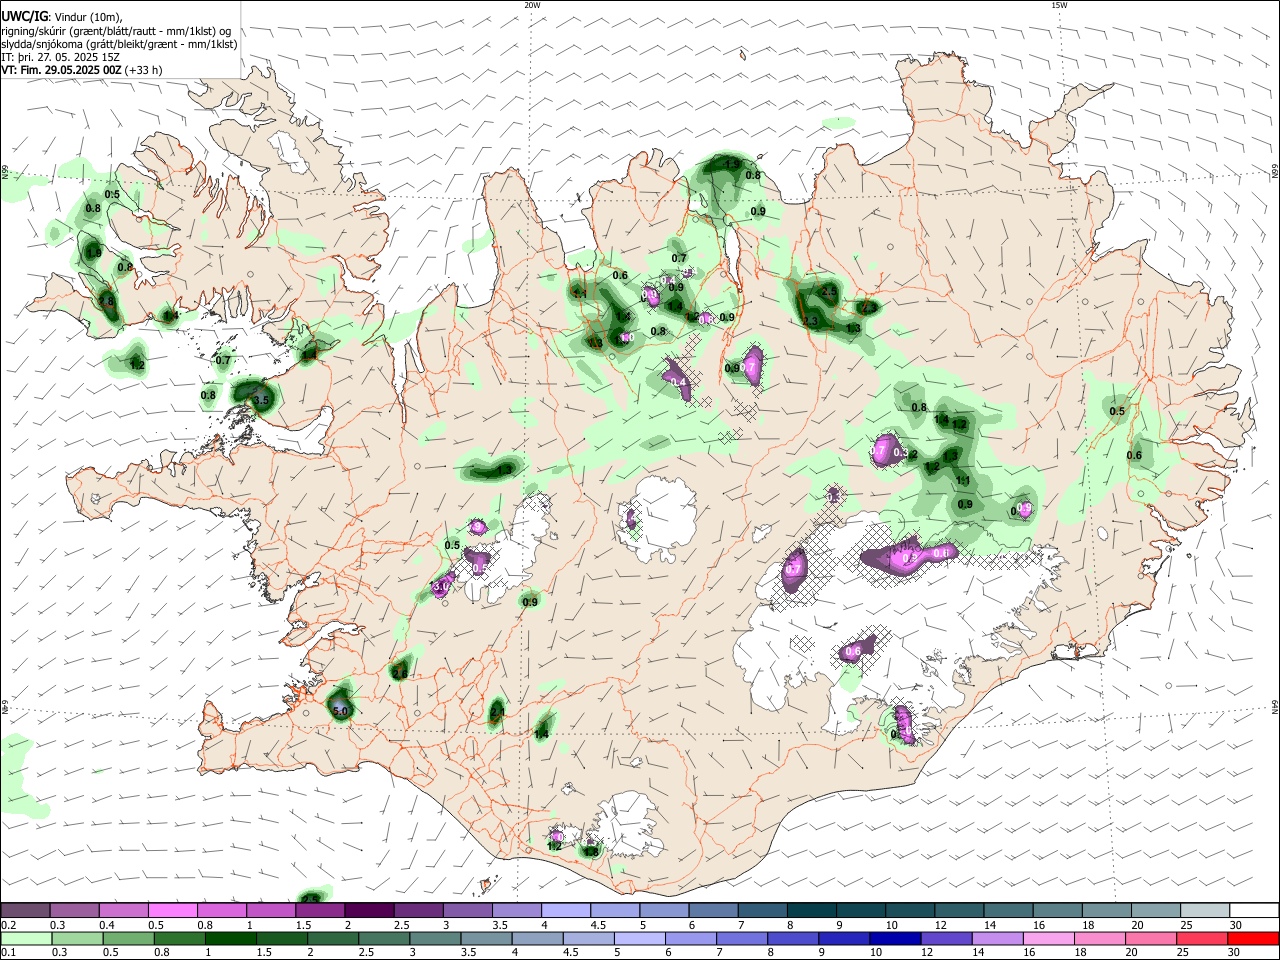Screen dimensions: 1280x960
Task: Click the initial time 'IT: þri. 27. 05. 2025 15Z' text
Action: click(x=62, y=58)
